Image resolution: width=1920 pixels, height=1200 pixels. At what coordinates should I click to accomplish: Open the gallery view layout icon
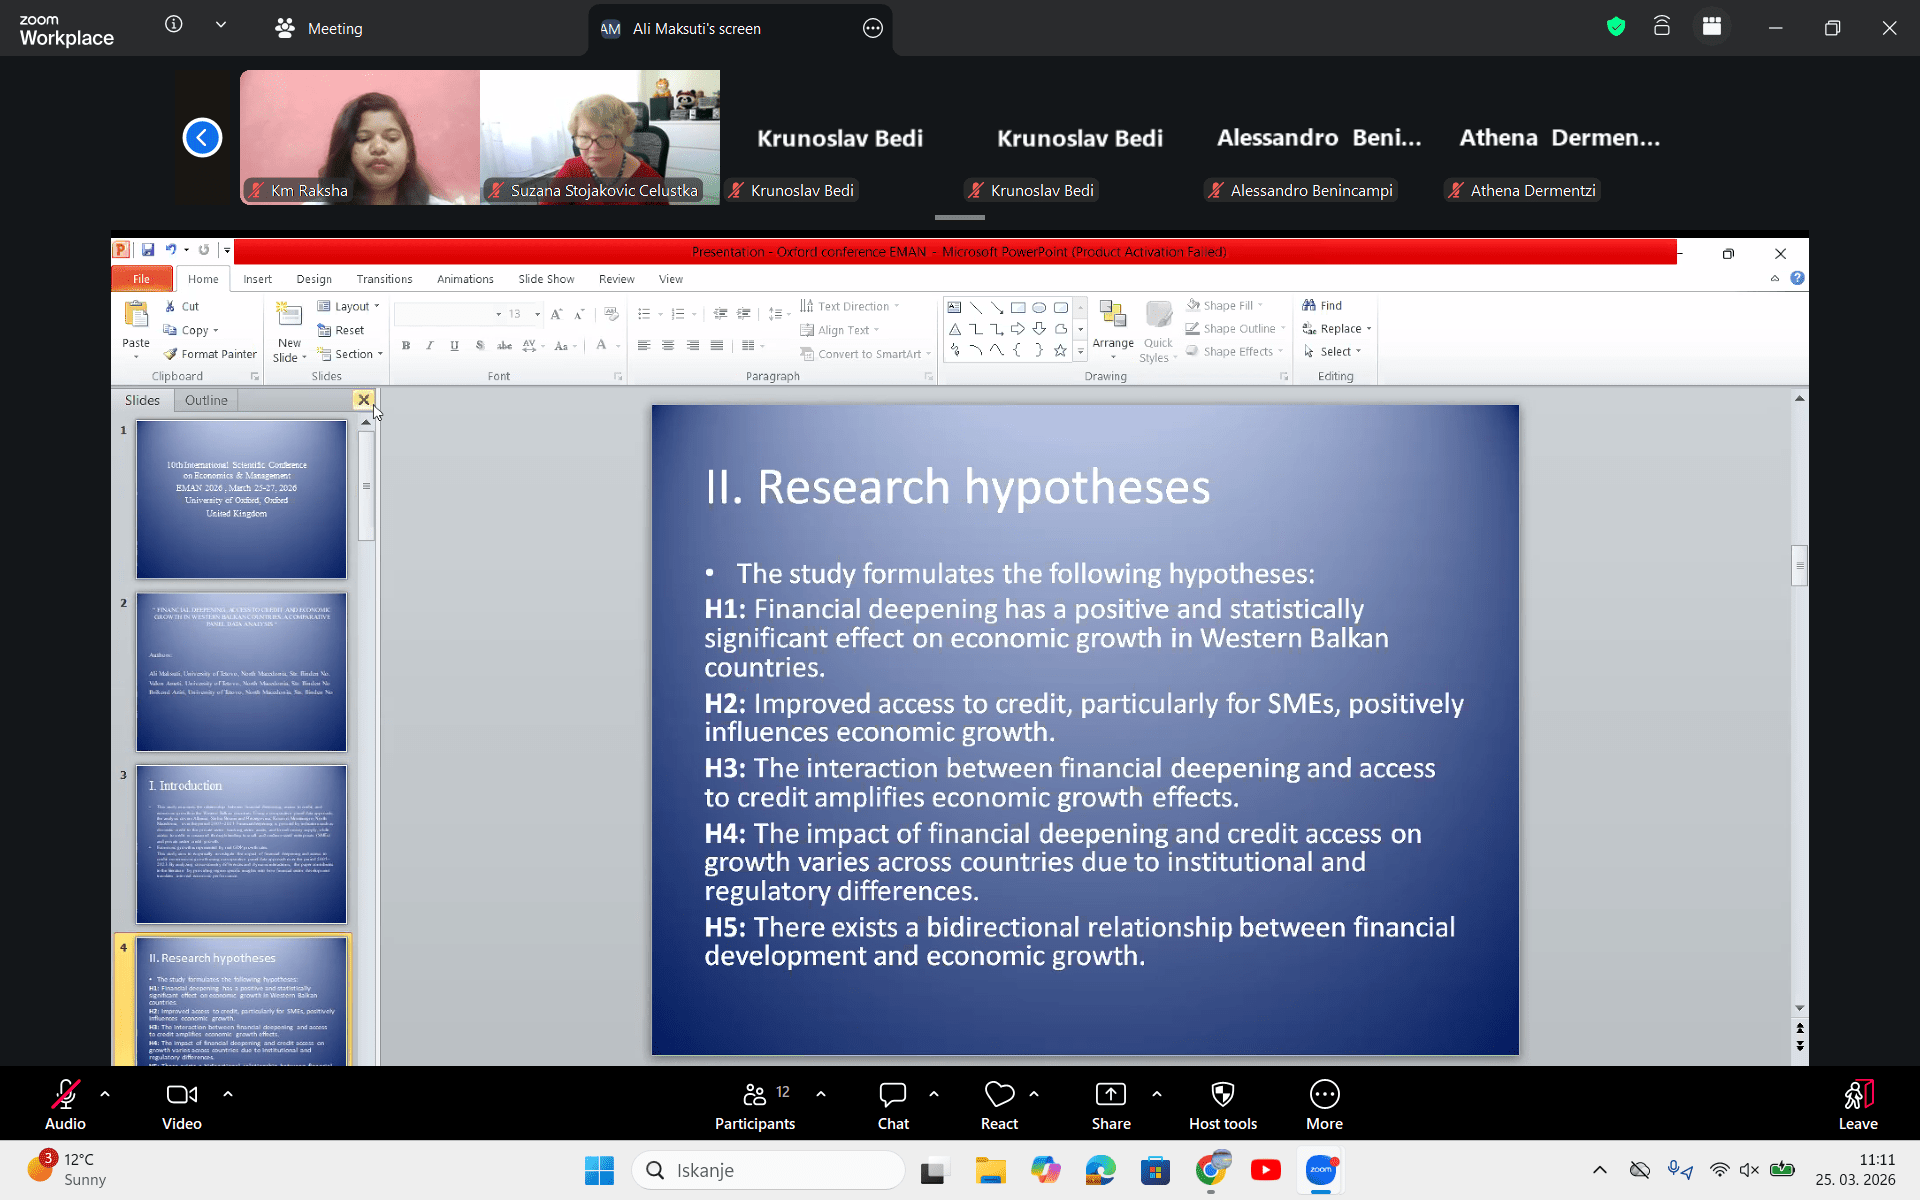[1712, 27]
